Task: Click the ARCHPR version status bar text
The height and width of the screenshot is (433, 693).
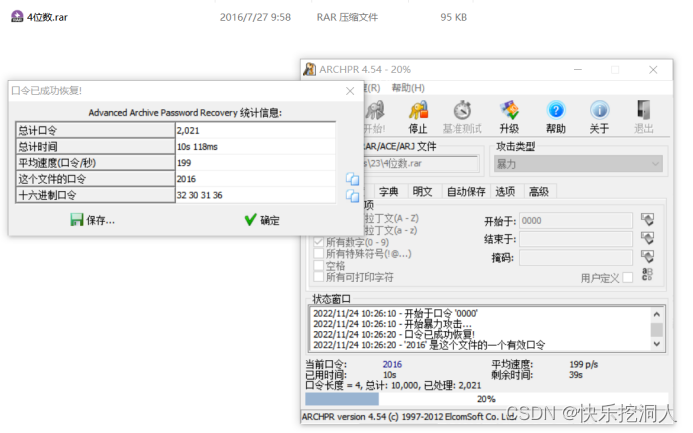Action: coord(409,417)
